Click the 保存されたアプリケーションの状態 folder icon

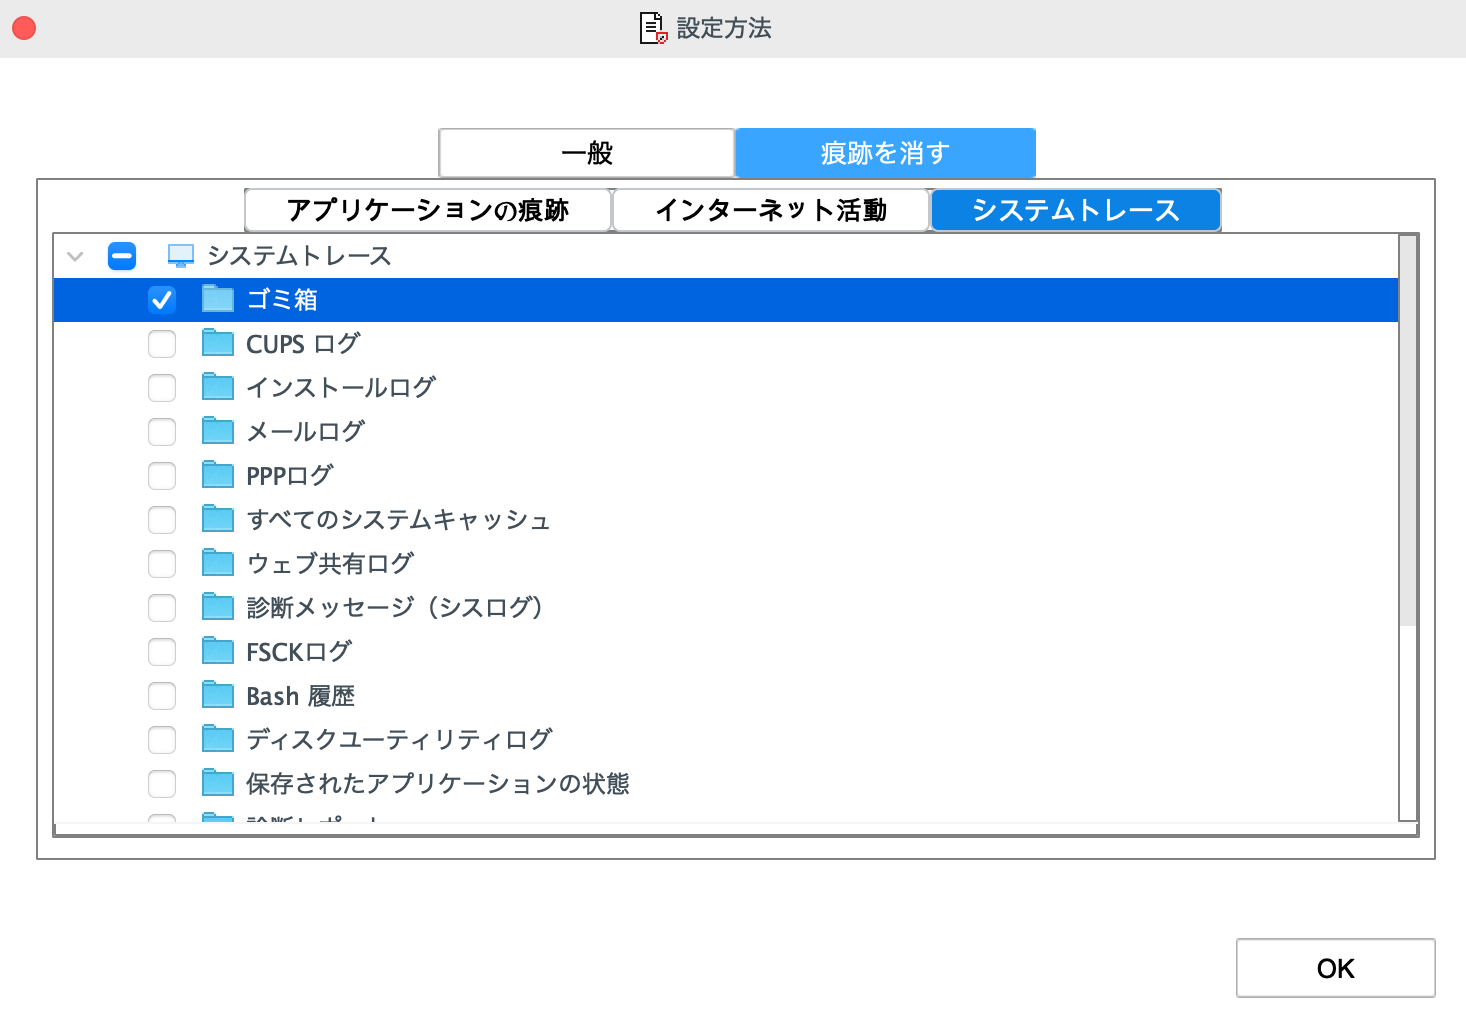click(218, 783)
